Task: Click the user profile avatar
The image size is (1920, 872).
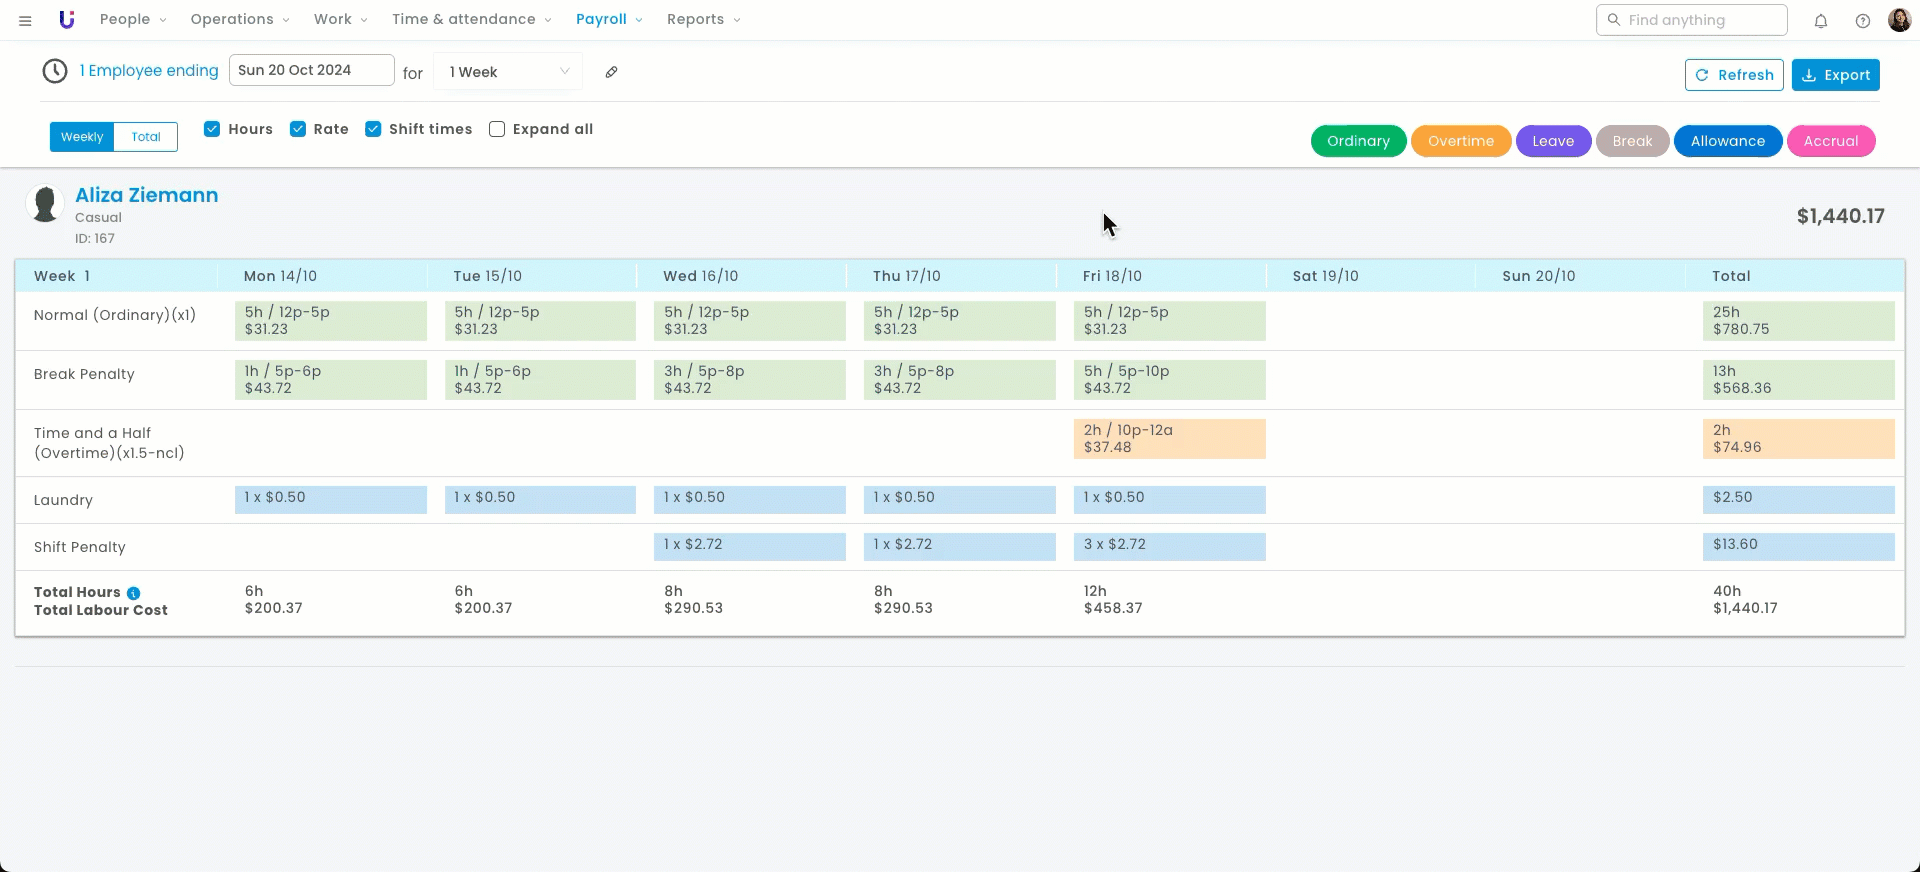Action: pos(1899,20)
